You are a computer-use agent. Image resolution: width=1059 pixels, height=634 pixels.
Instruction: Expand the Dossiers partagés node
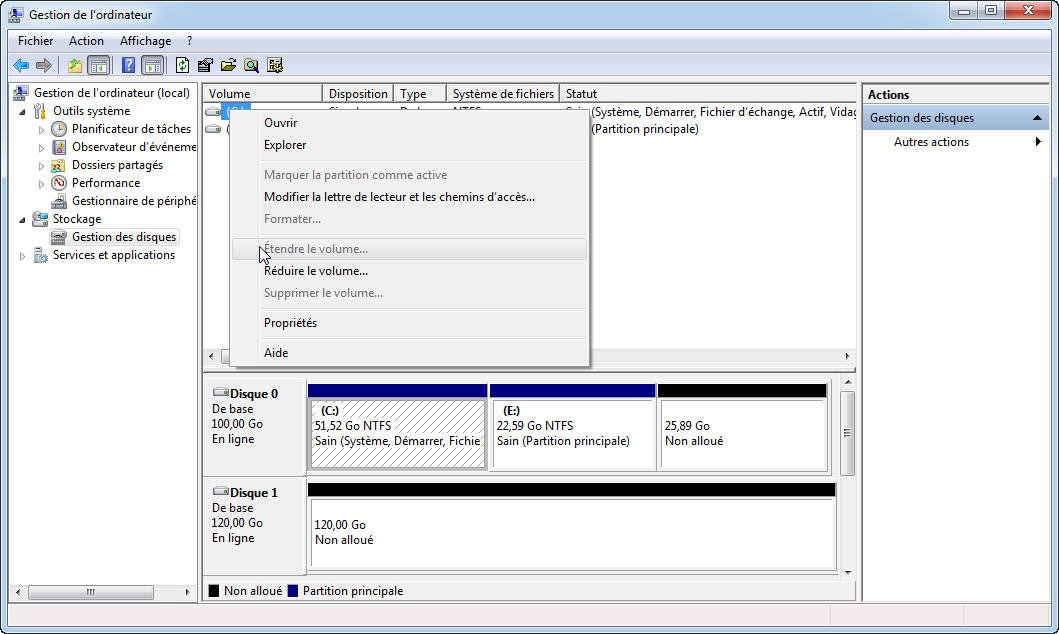41,166
